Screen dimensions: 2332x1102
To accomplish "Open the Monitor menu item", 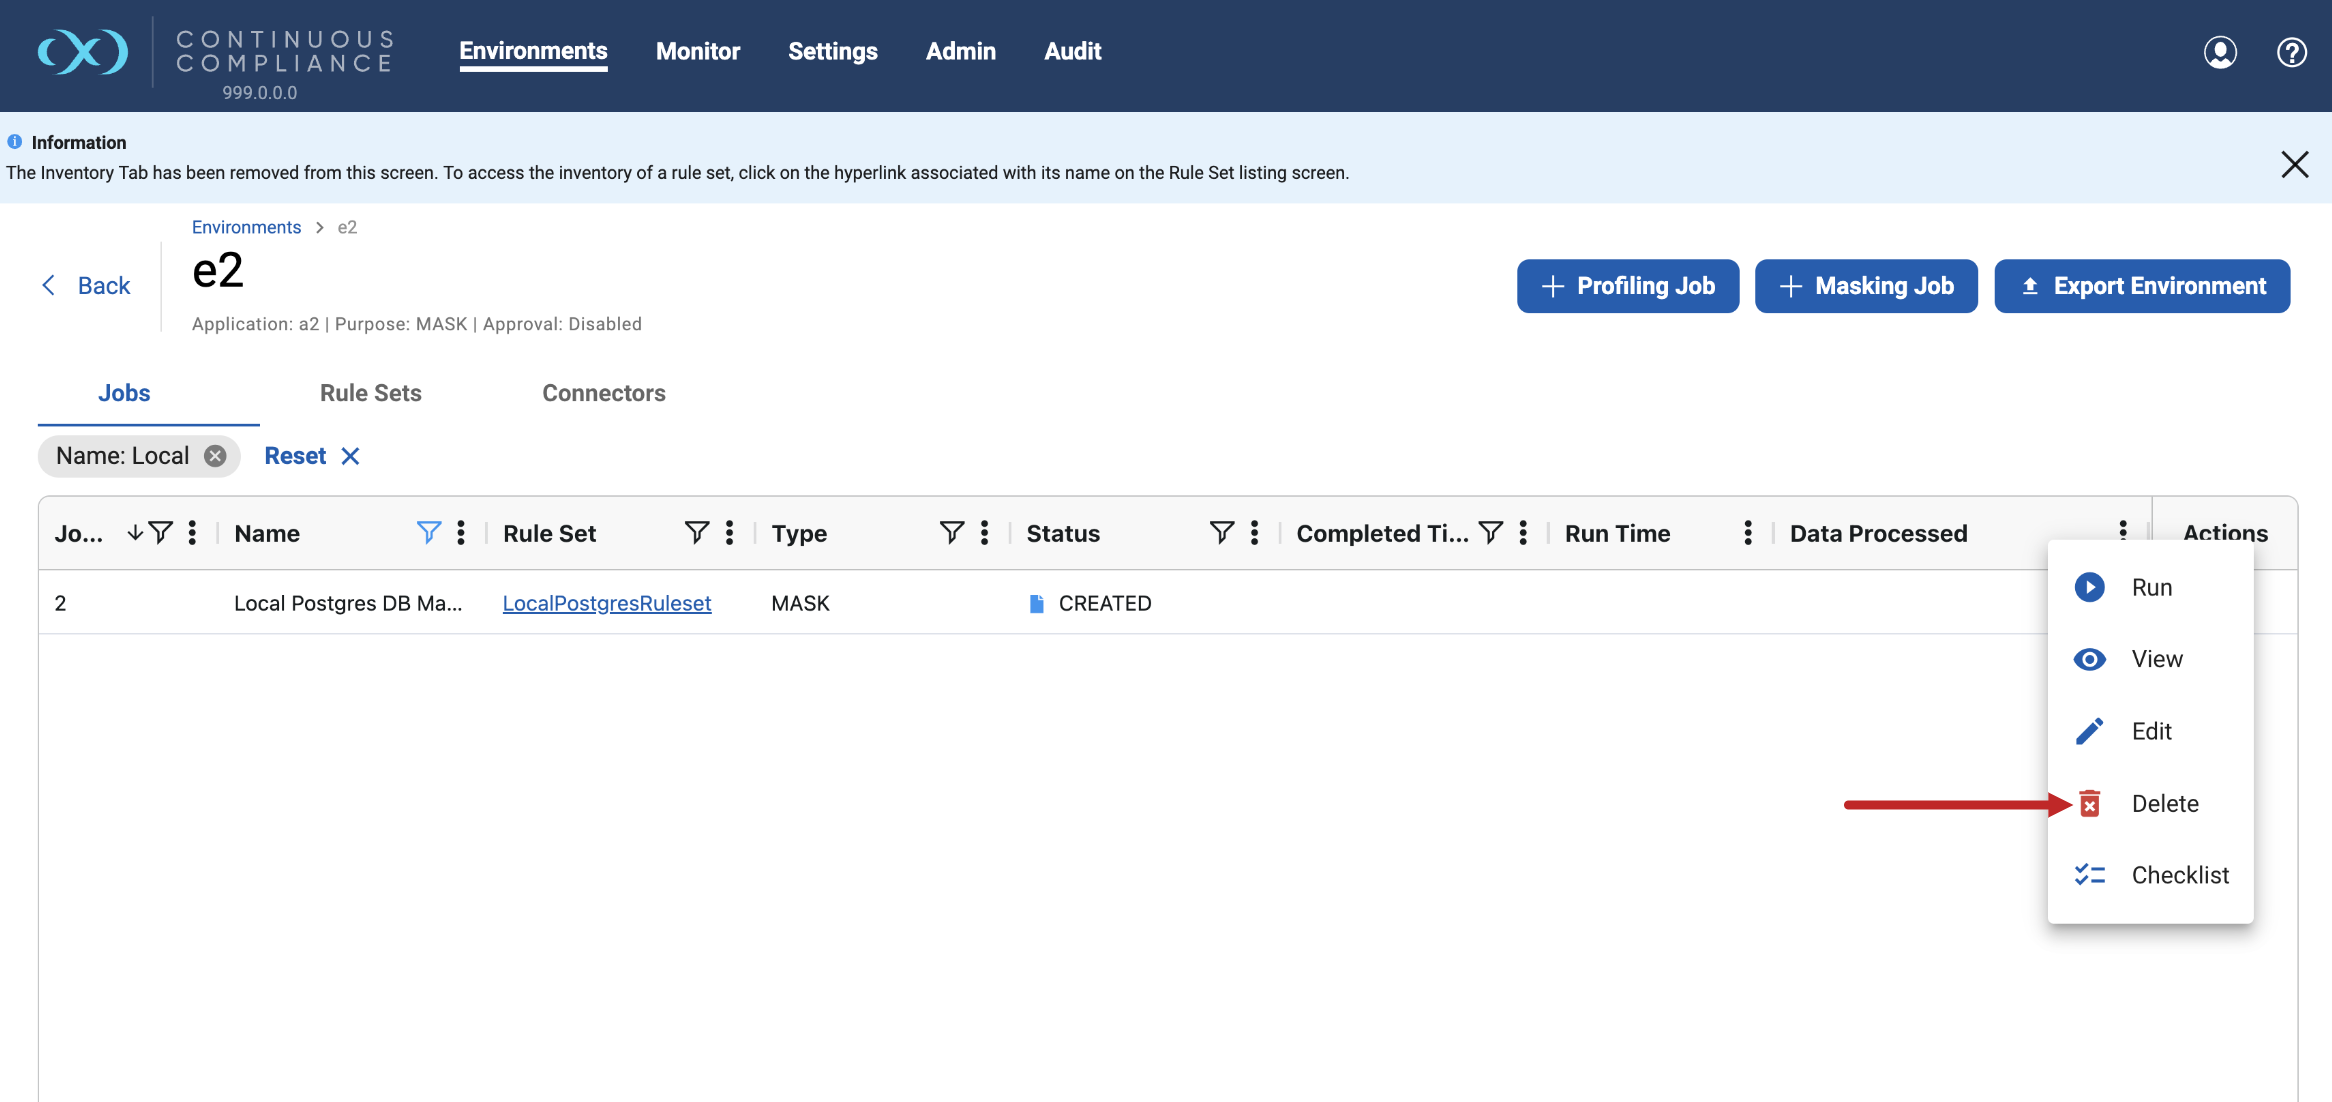I will tap(697, 51).
